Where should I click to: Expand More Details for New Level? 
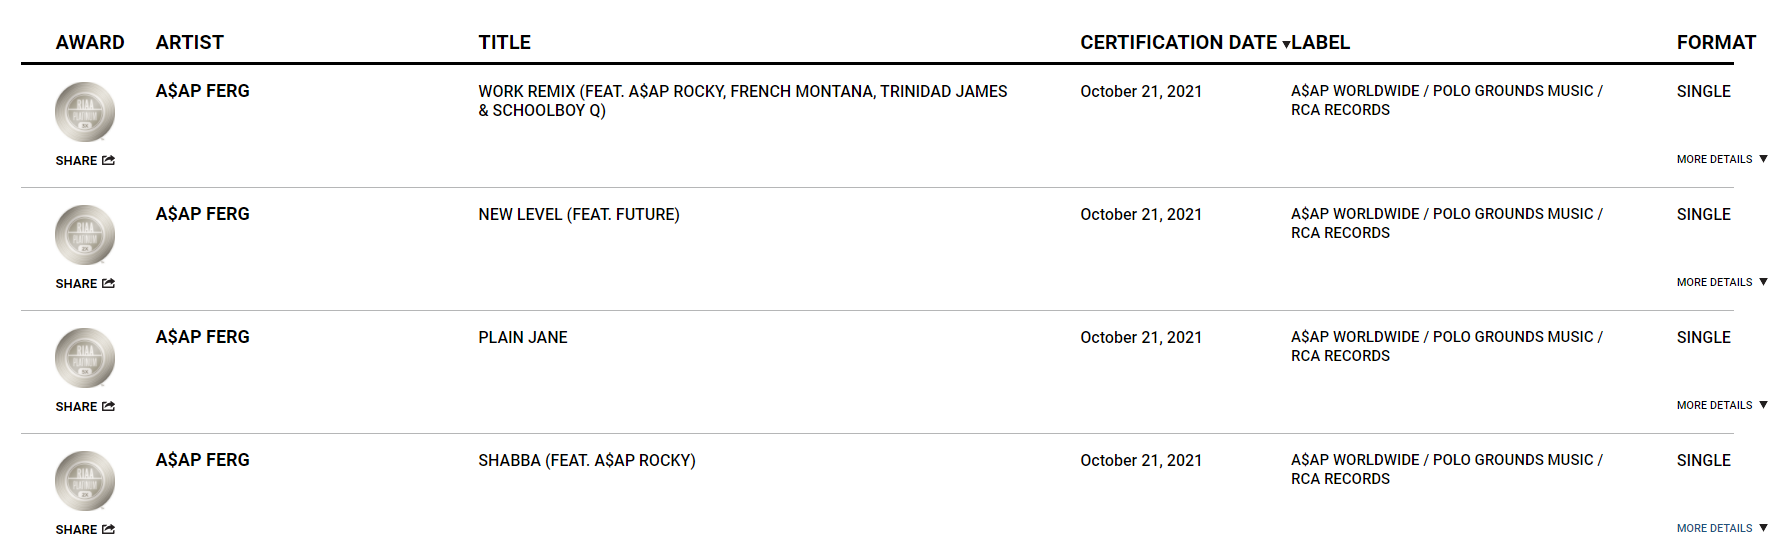1722,282
